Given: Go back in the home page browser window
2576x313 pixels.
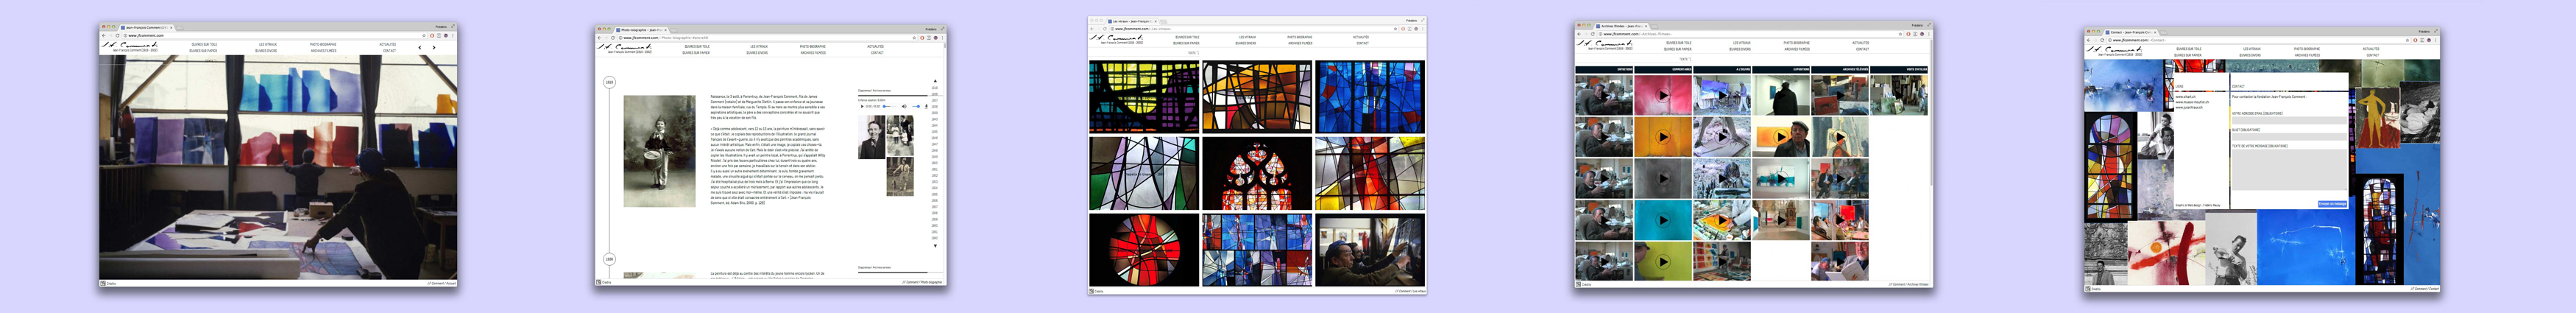Looking at the screenshot, I should point(104,36).
